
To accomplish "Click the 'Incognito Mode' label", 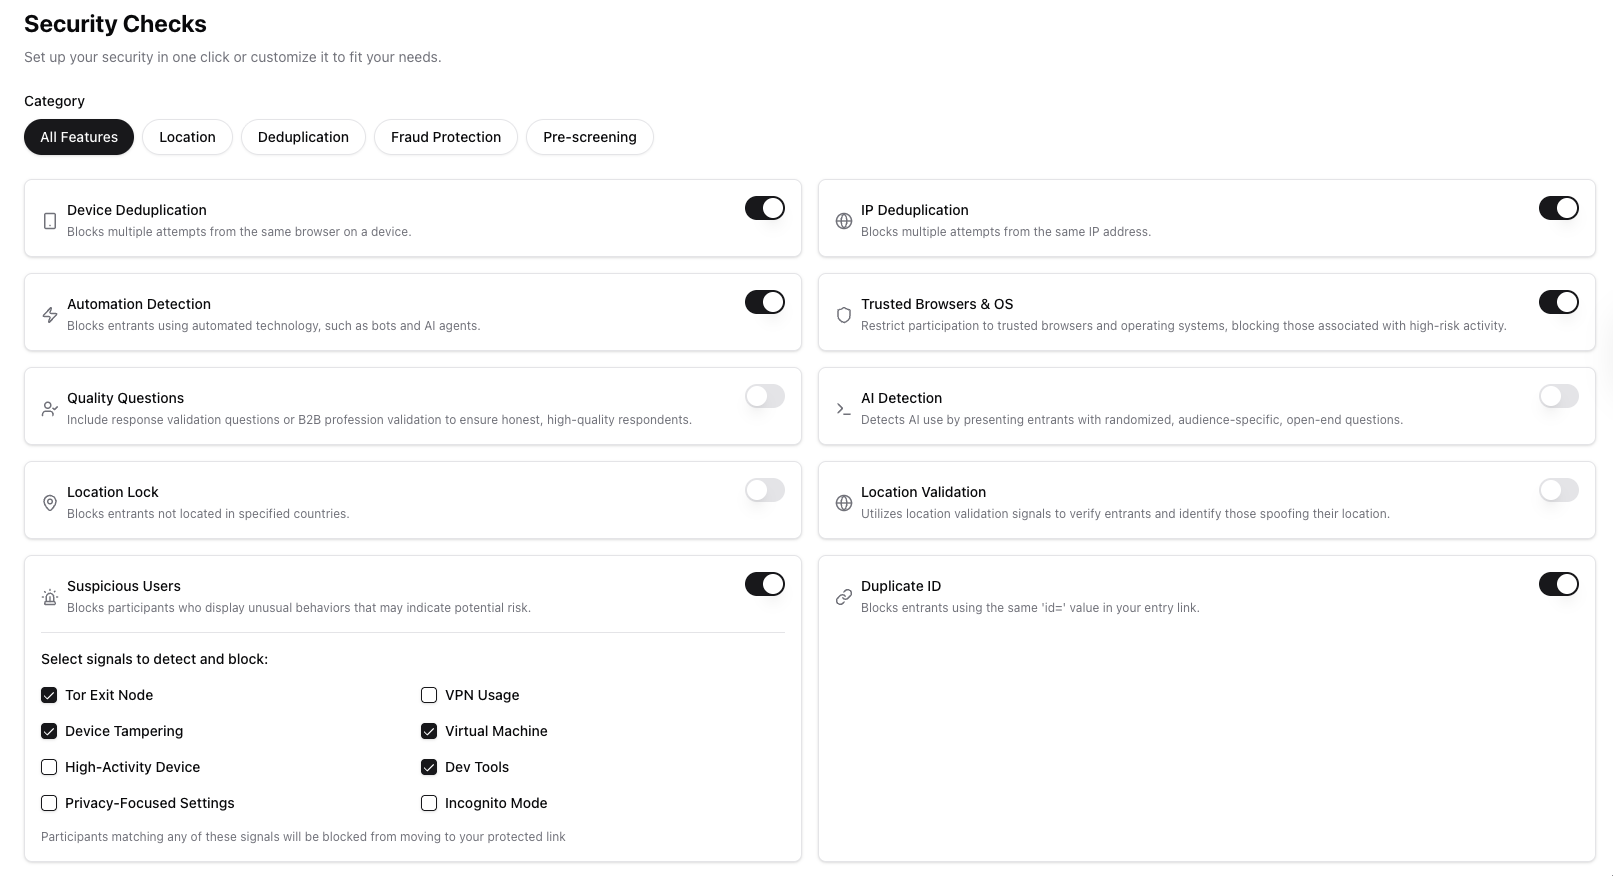I will 496,803.
